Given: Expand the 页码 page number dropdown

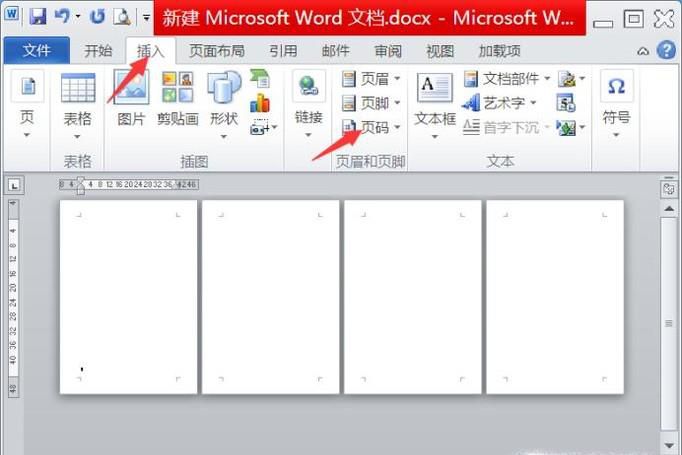Looking at the screenshot, I should coord(372,127).
